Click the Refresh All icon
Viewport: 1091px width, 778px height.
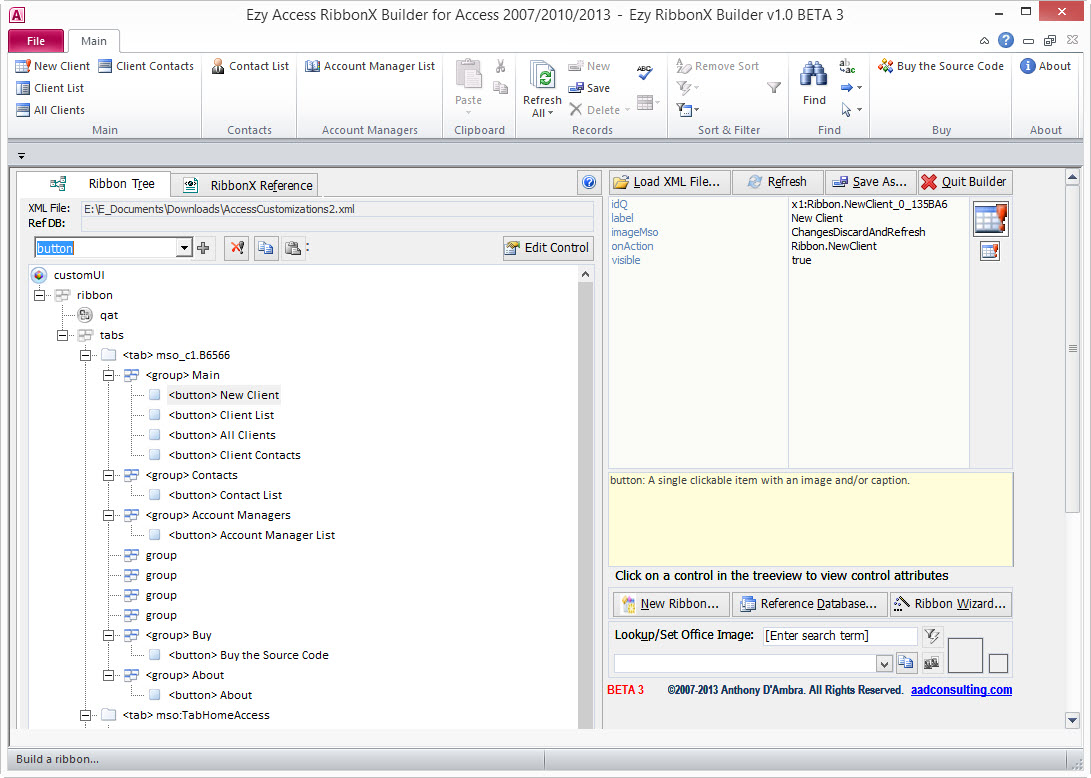[542, 76]
